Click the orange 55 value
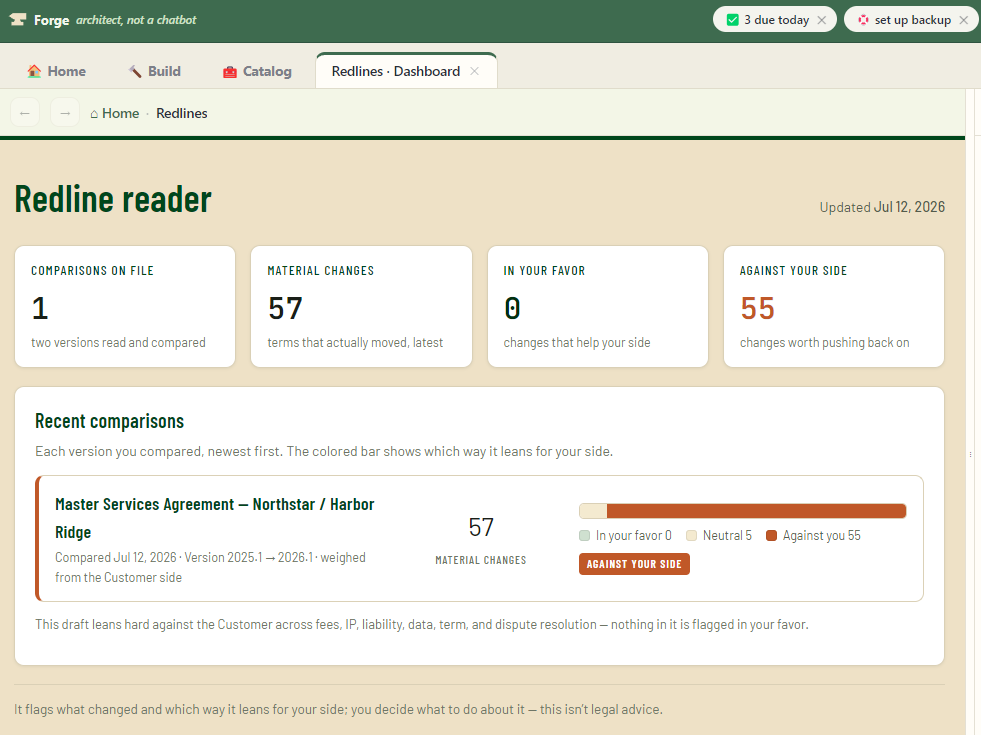Image resolution: width=981 pixels, height=735 pixels. [758, 308]
